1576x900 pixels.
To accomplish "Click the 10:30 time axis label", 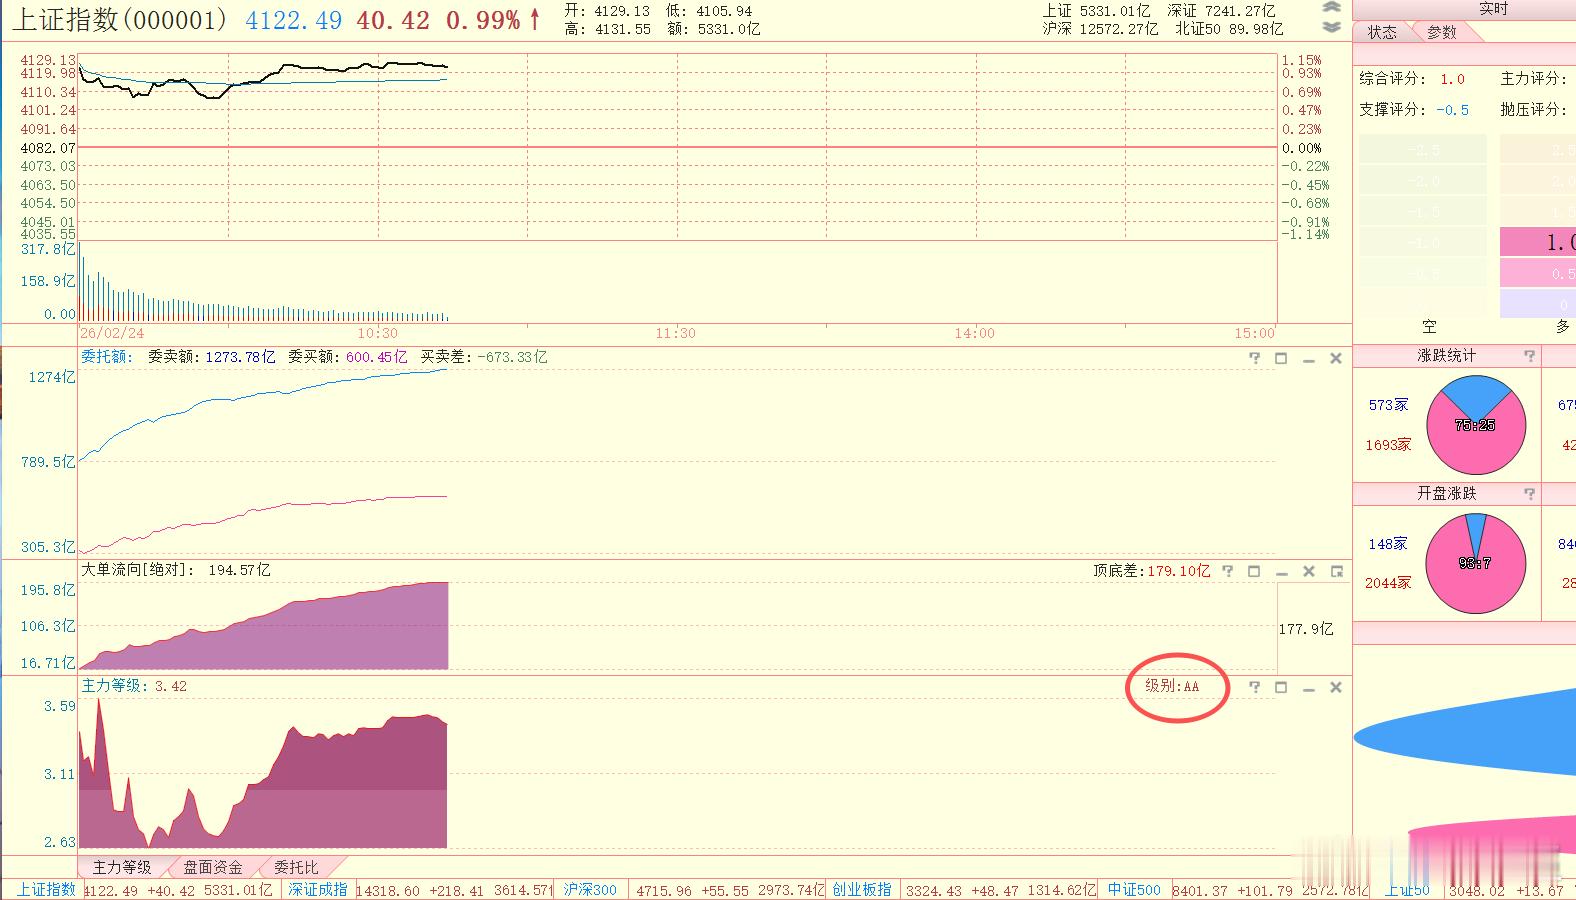I will (377, 333).
